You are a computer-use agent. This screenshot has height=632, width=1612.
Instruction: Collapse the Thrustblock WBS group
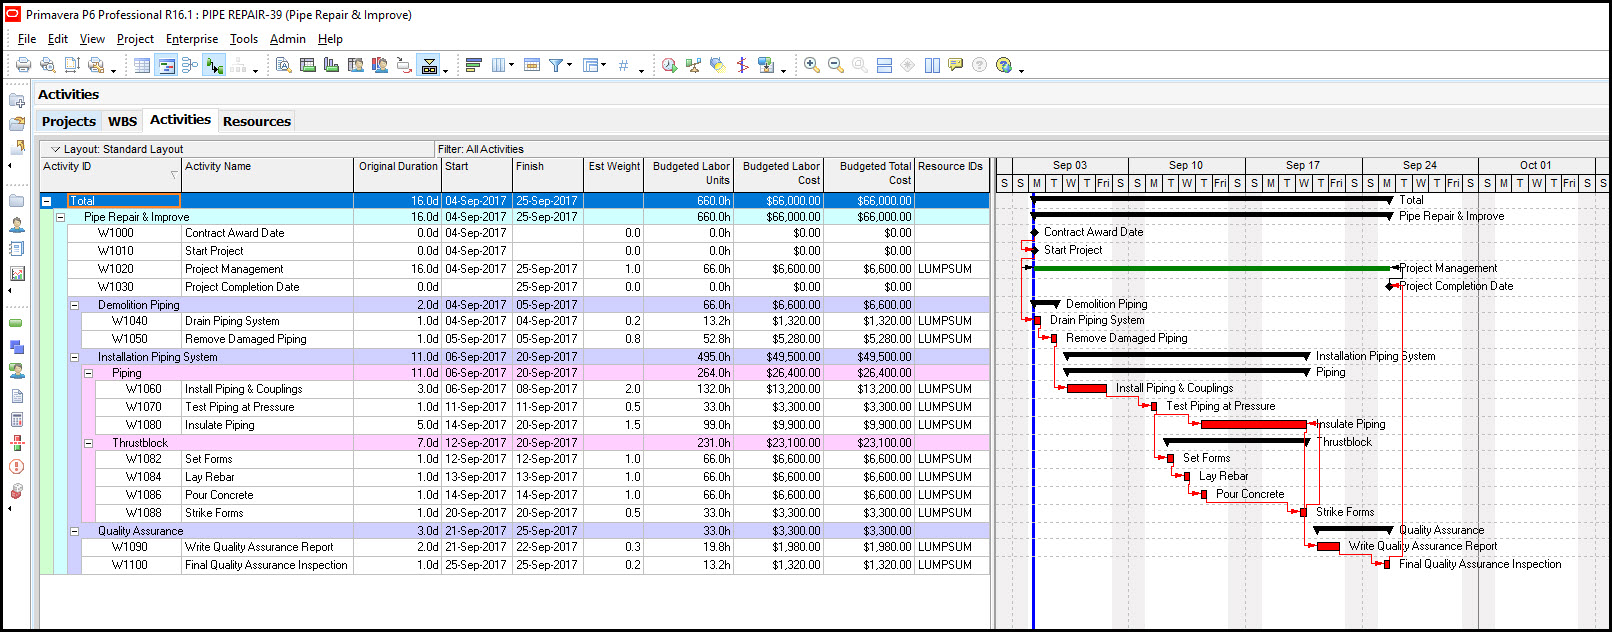click(88, 443)
